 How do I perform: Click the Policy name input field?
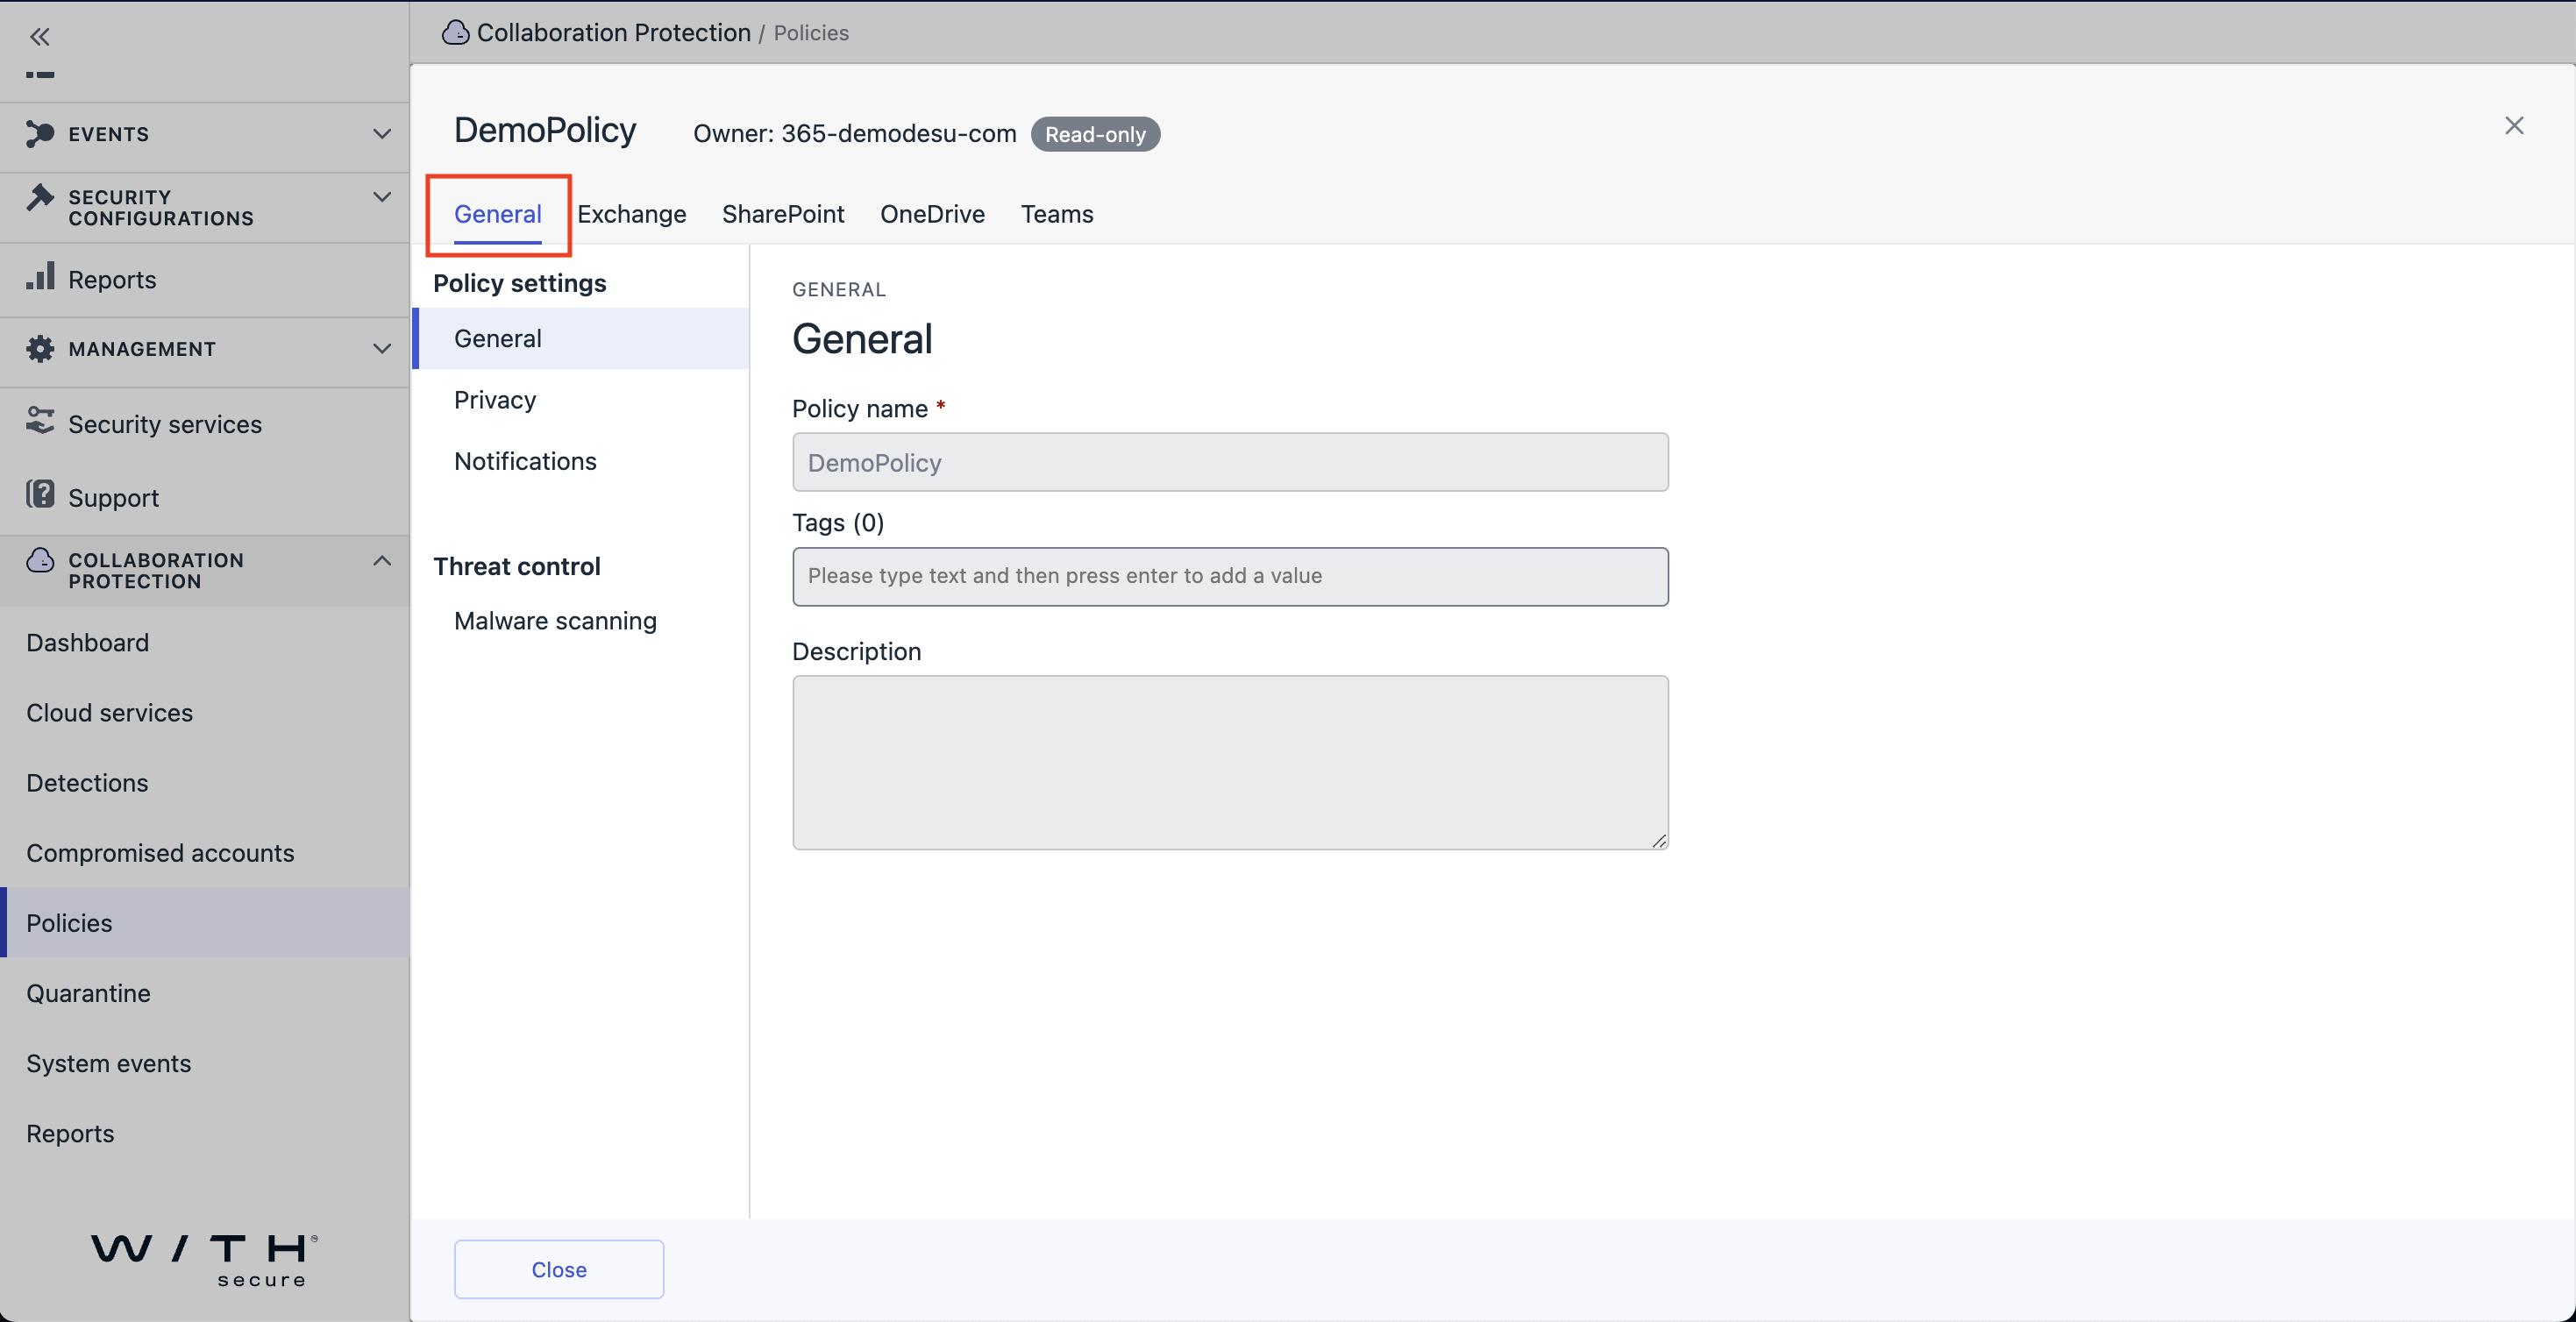point(1230,462)
